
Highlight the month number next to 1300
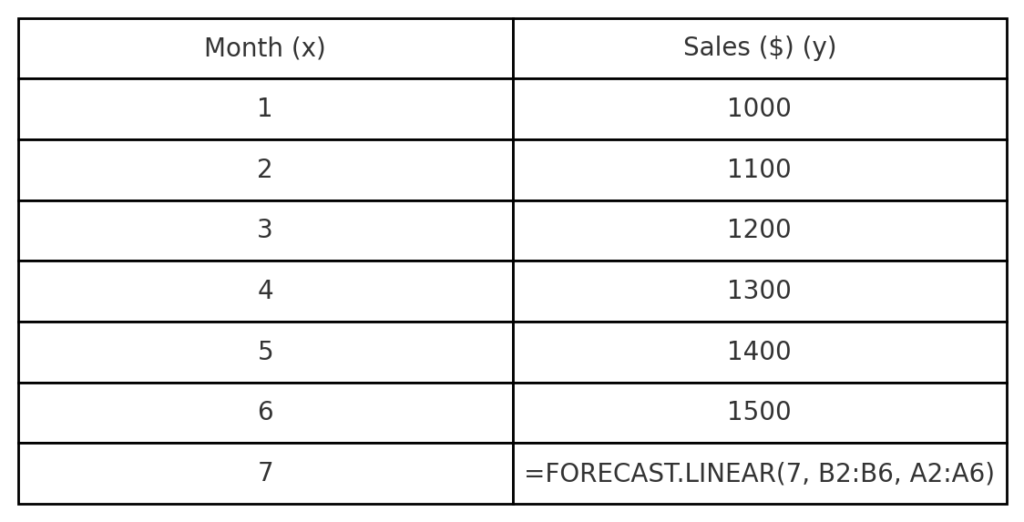pyautogui.click(x=265, y=291)
